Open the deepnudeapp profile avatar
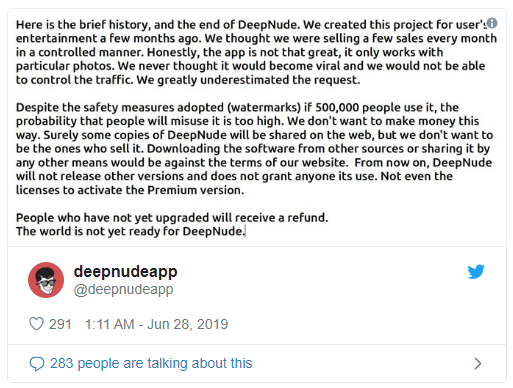Viewport: 513px width, 388px height. pos(46,280)
